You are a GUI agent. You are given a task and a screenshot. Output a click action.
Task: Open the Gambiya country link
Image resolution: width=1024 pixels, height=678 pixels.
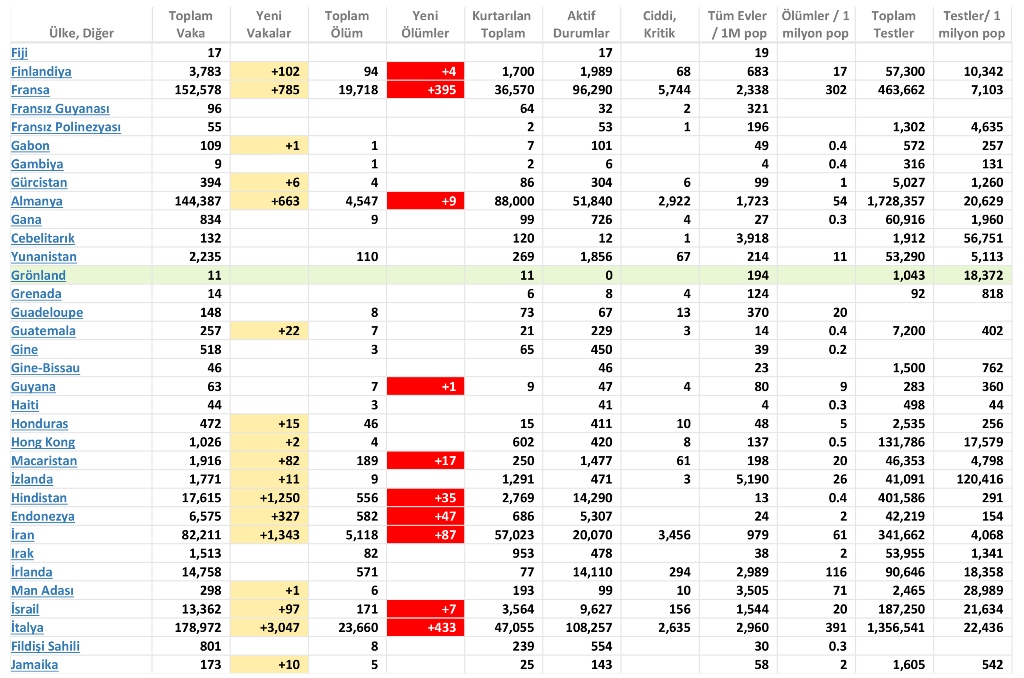coord(37,164)
